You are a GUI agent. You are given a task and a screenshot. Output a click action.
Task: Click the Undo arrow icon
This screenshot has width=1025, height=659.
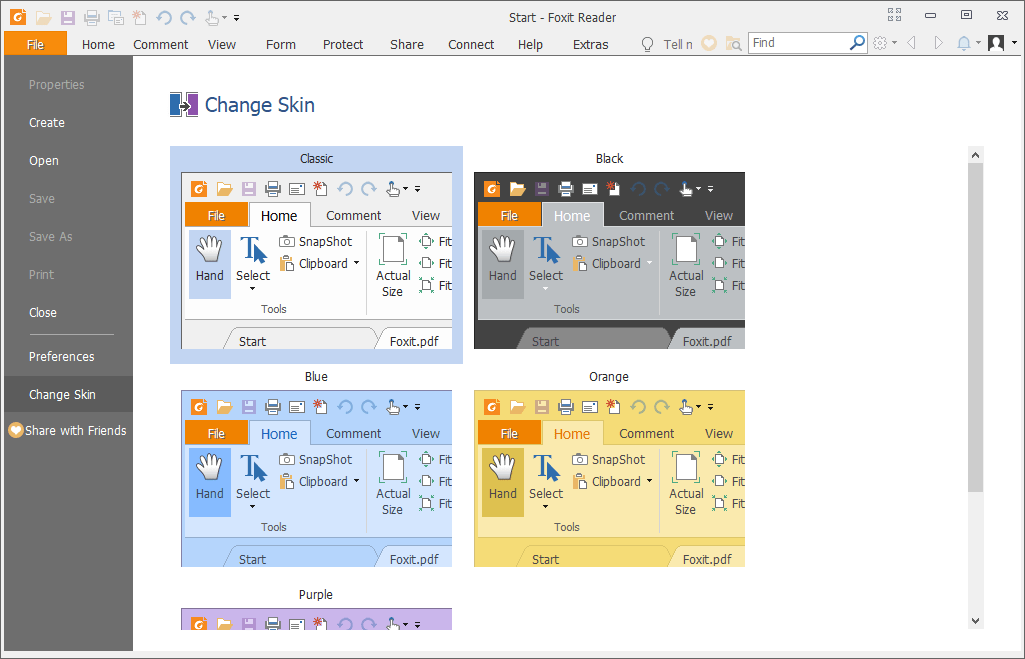click(x=163, y=18)
